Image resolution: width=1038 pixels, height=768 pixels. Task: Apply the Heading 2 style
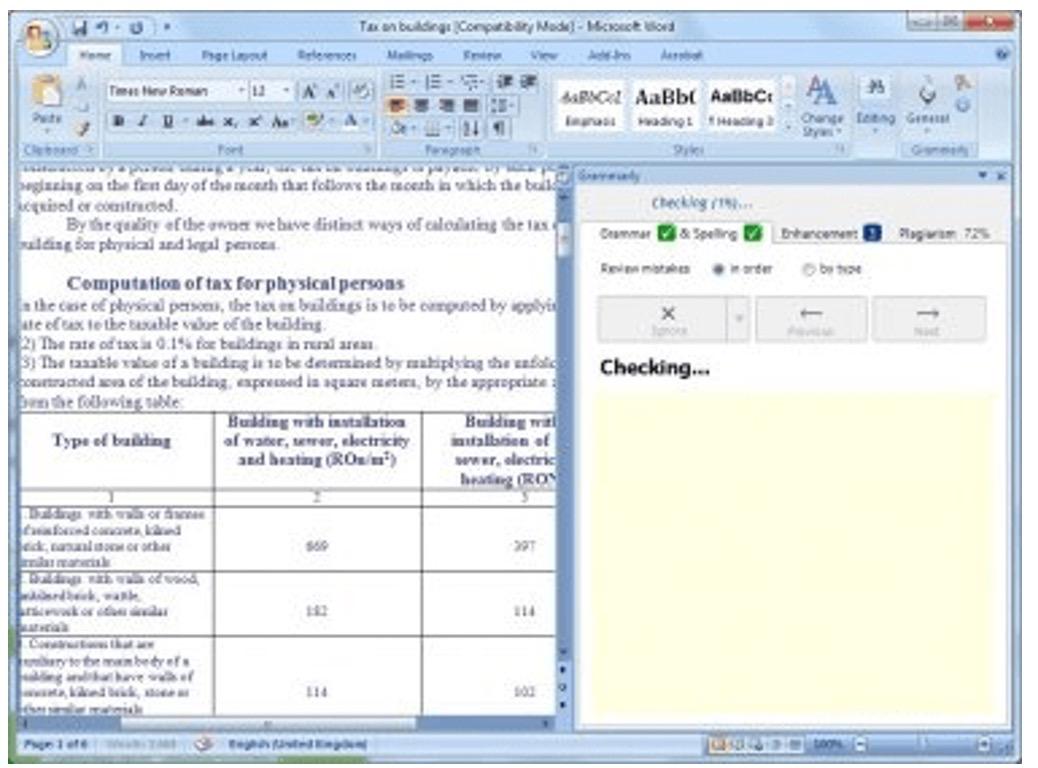tap(741, 106)
